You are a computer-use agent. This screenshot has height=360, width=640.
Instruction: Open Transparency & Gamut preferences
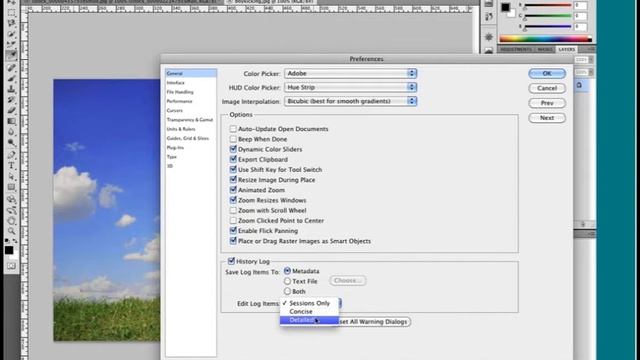[x=191, y=120]
